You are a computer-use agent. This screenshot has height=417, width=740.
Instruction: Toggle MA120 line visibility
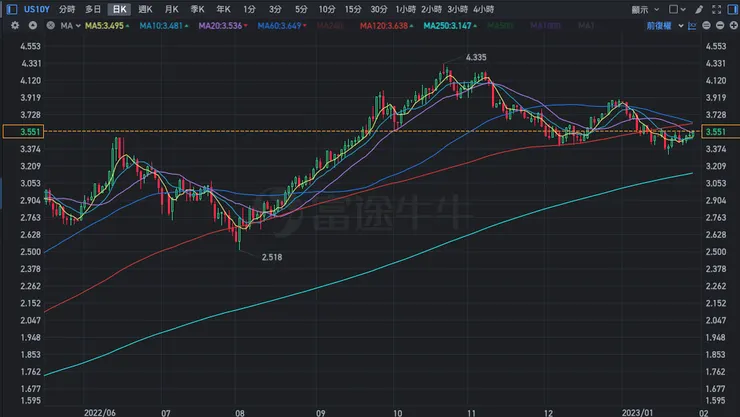[387, 25]
